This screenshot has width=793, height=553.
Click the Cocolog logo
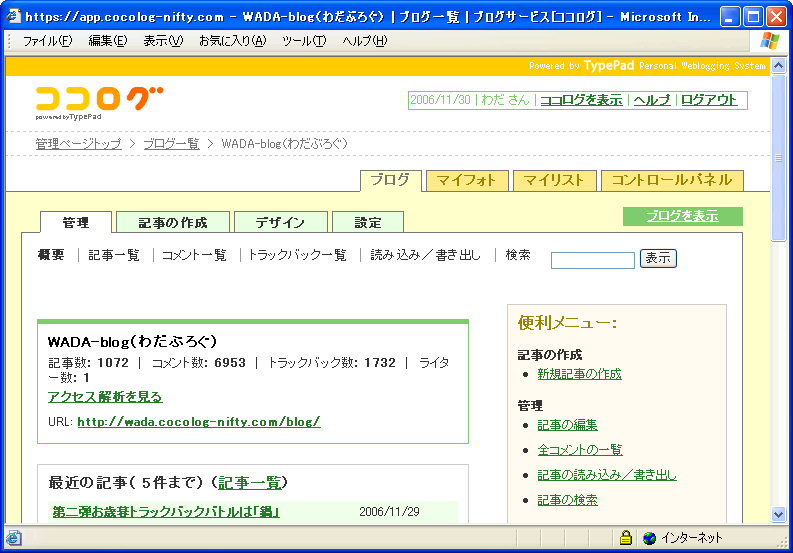(99, 101)
